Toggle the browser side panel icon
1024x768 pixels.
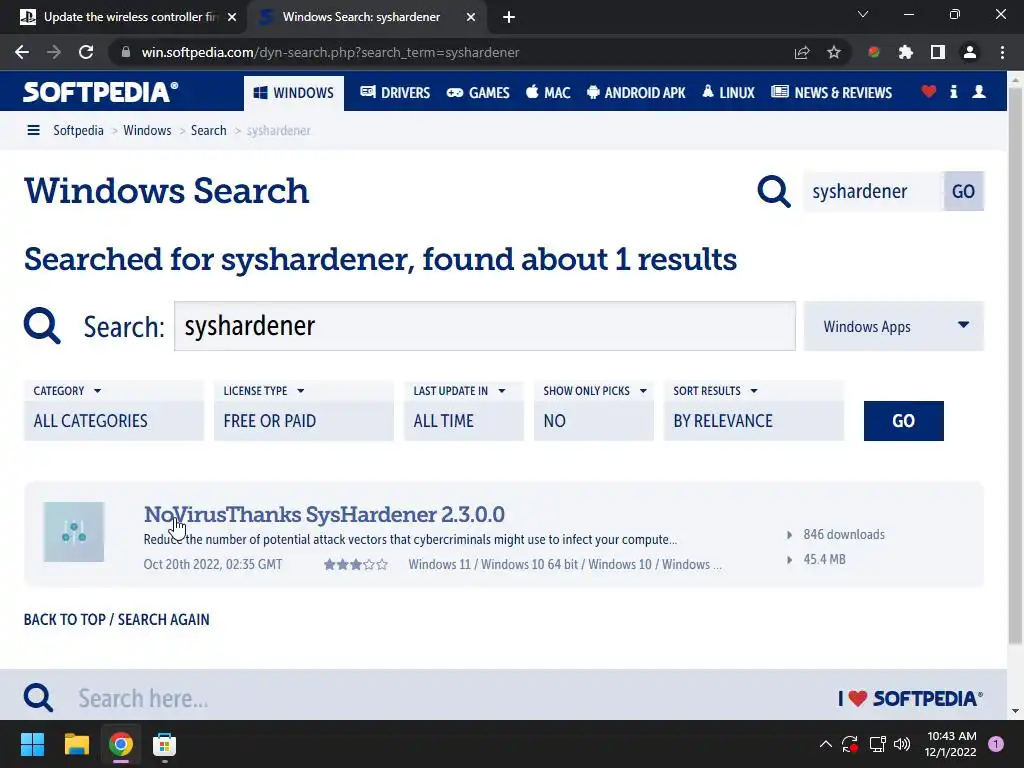point(938,52)
